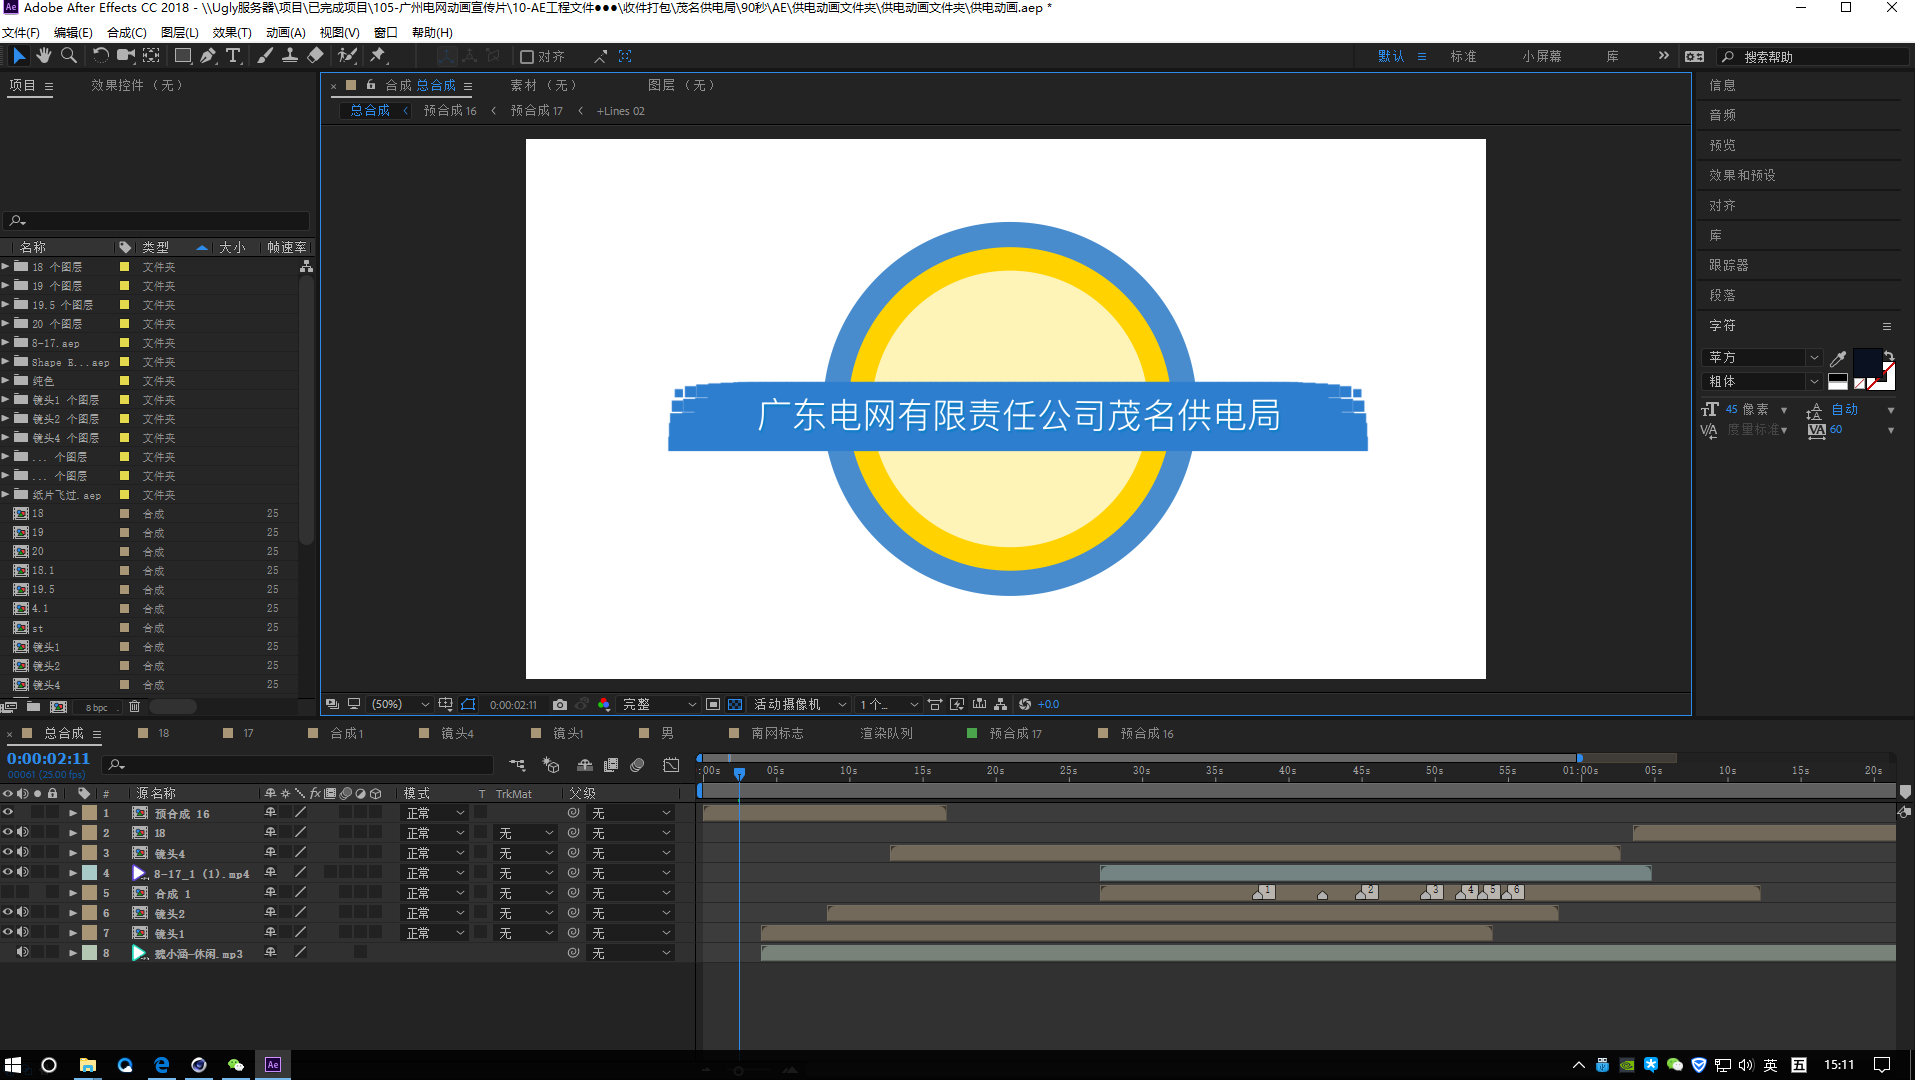Expand the 合成 1 layer properties arrow
This screenshot has height=1080, width=1915.
(x=72, y=892)
